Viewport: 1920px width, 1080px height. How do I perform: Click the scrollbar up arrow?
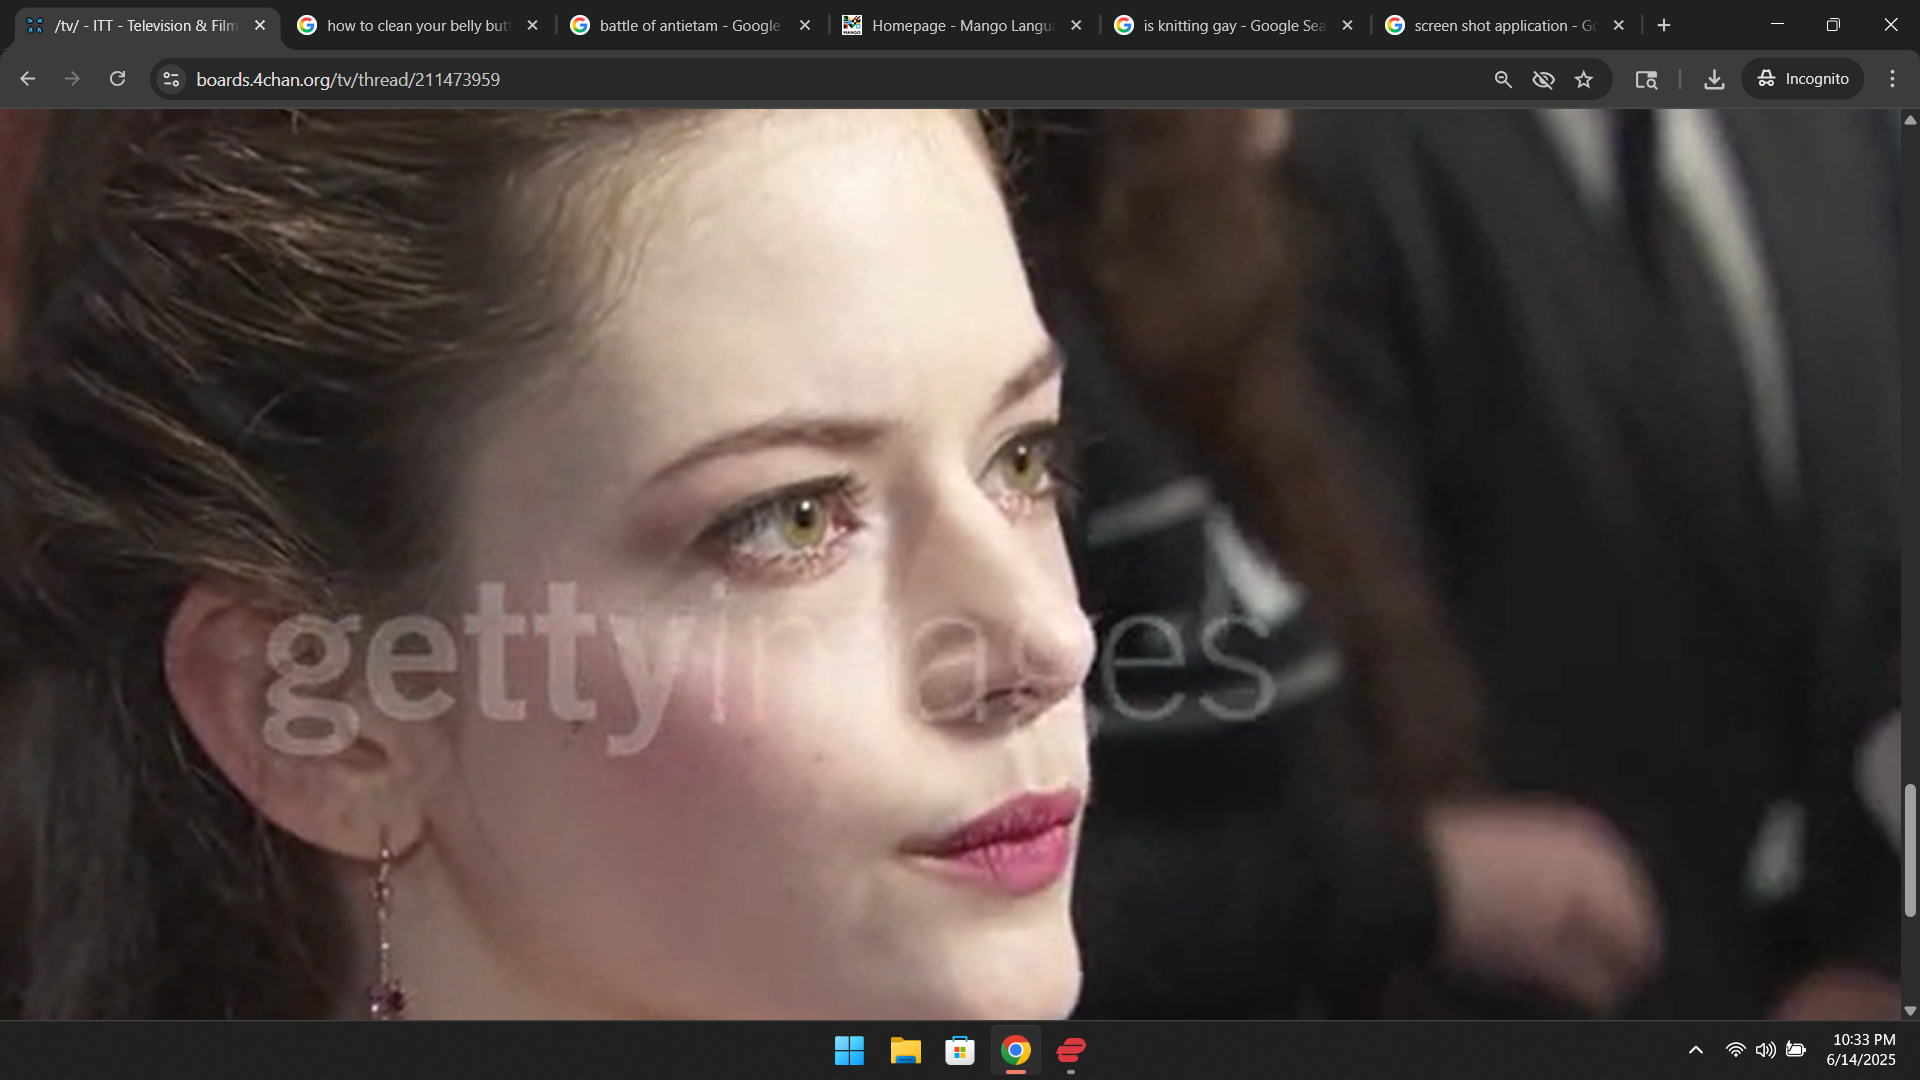click(1910, 119)
